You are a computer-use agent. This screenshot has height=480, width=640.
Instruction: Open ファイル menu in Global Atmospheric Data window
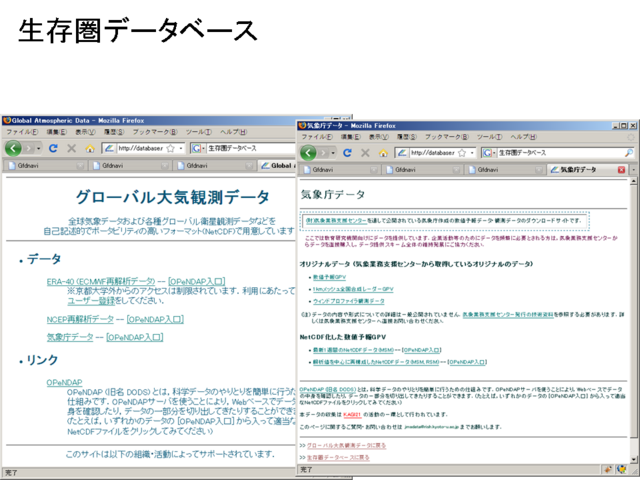tap(22, 132)
